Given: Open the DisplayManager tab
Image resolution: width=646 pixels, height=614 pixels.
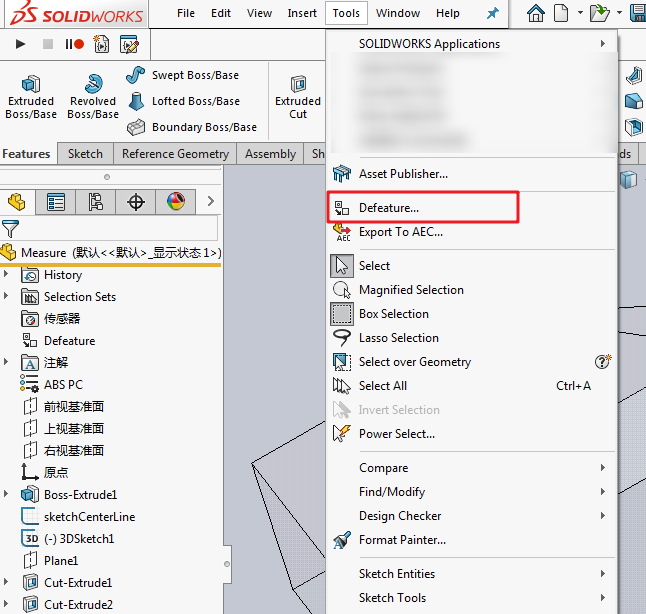Looking at the screenshot, I should tap(176, 202).
